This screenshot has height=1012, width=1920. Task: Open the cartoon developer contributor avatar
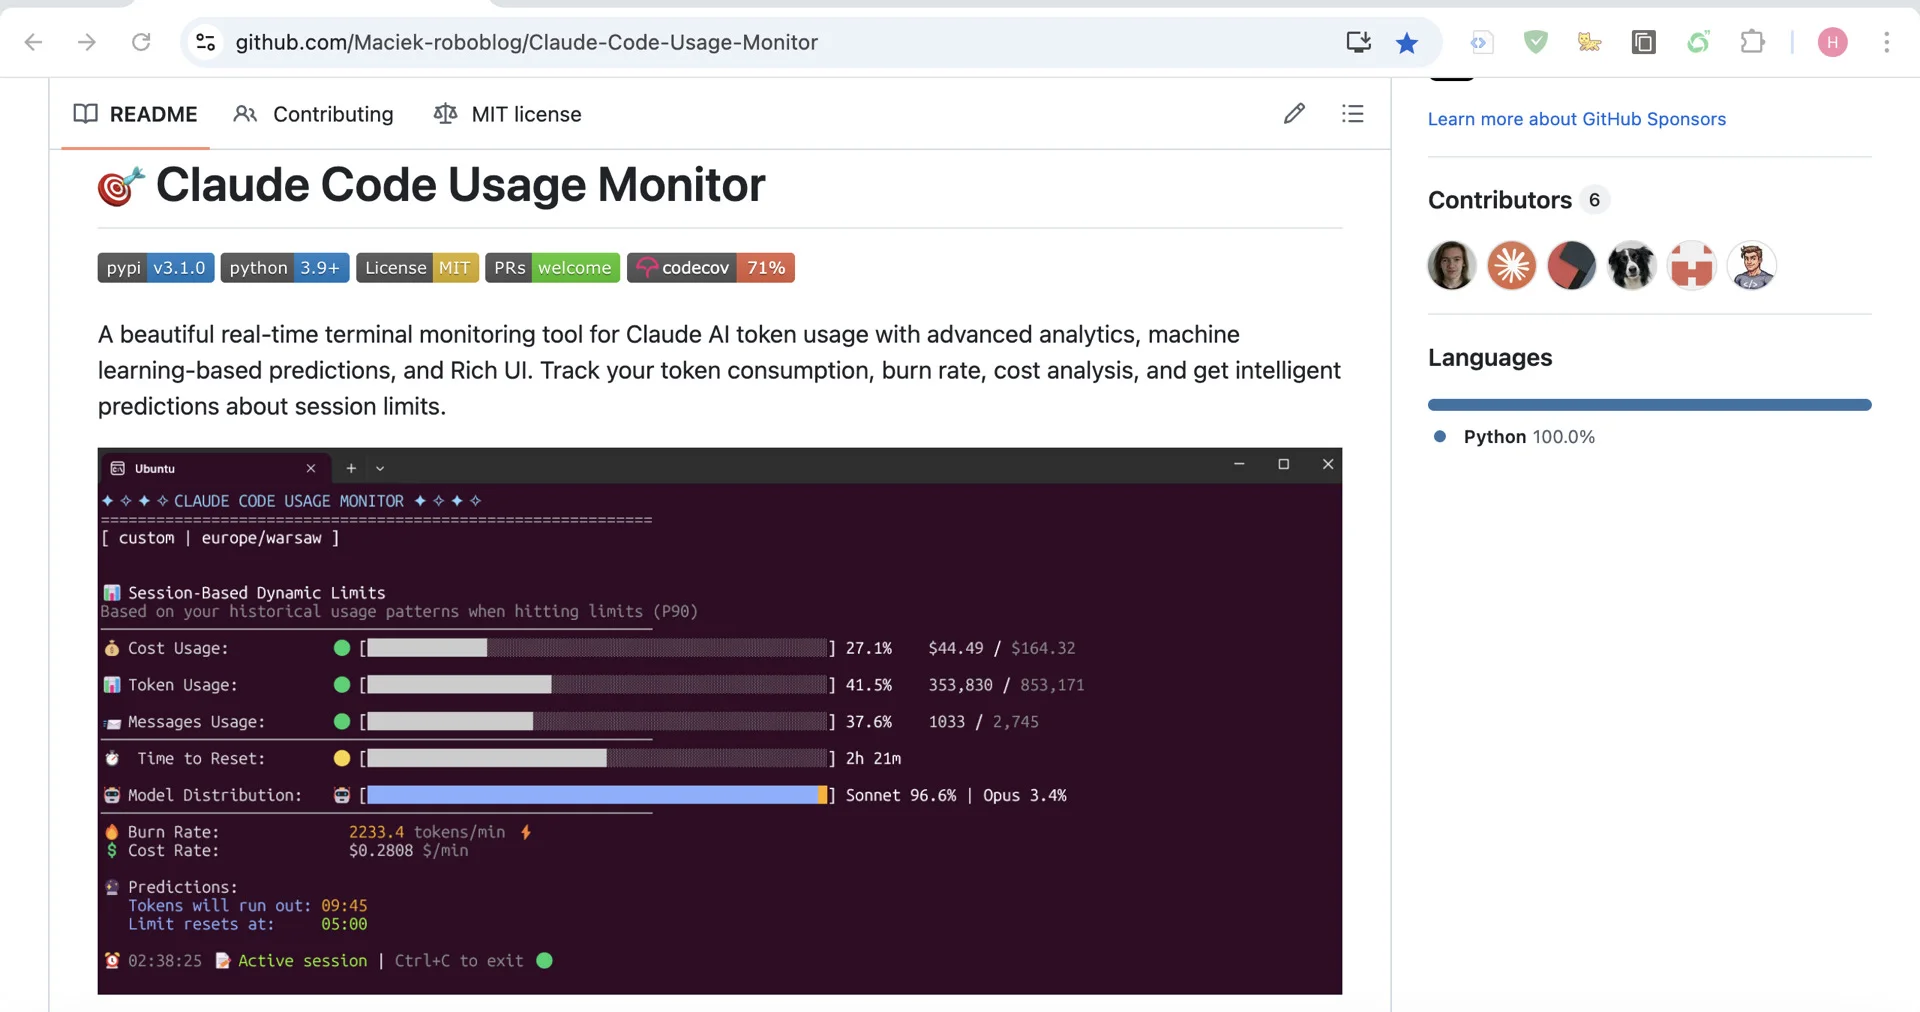click(1751, 266)
